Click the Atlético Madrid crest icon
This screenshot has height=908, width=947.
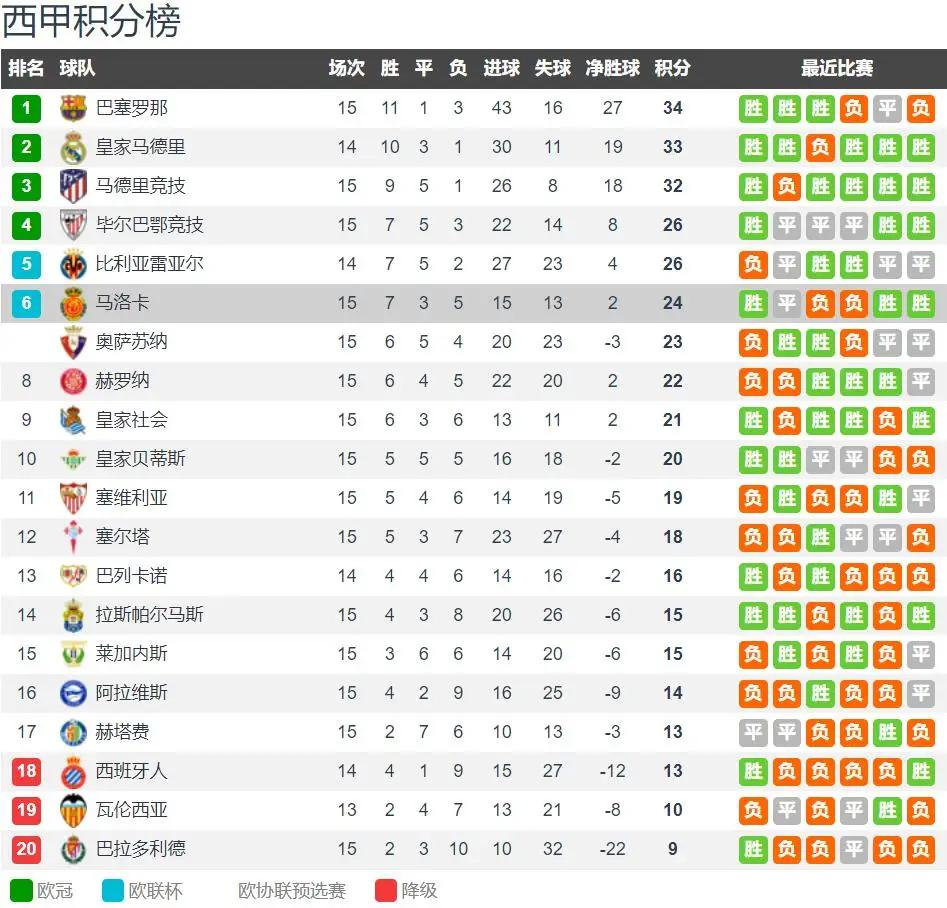pyautogui.click(x=73, y=186)
